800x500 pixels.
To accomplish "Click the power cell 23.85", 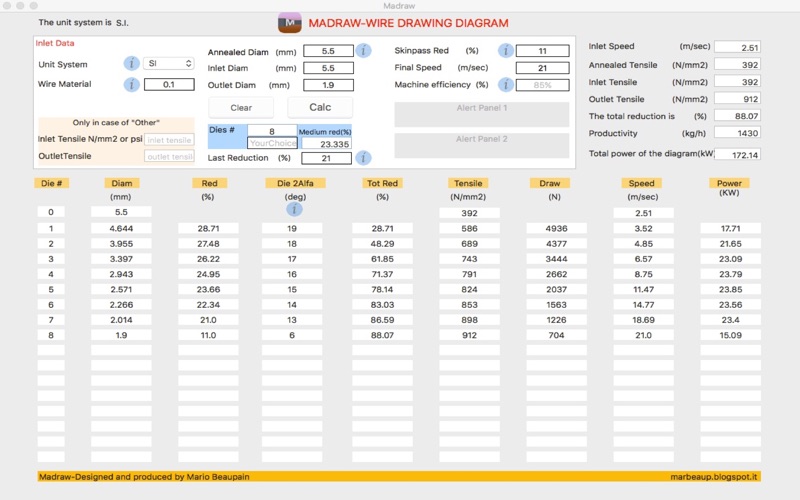I will 731,290.
